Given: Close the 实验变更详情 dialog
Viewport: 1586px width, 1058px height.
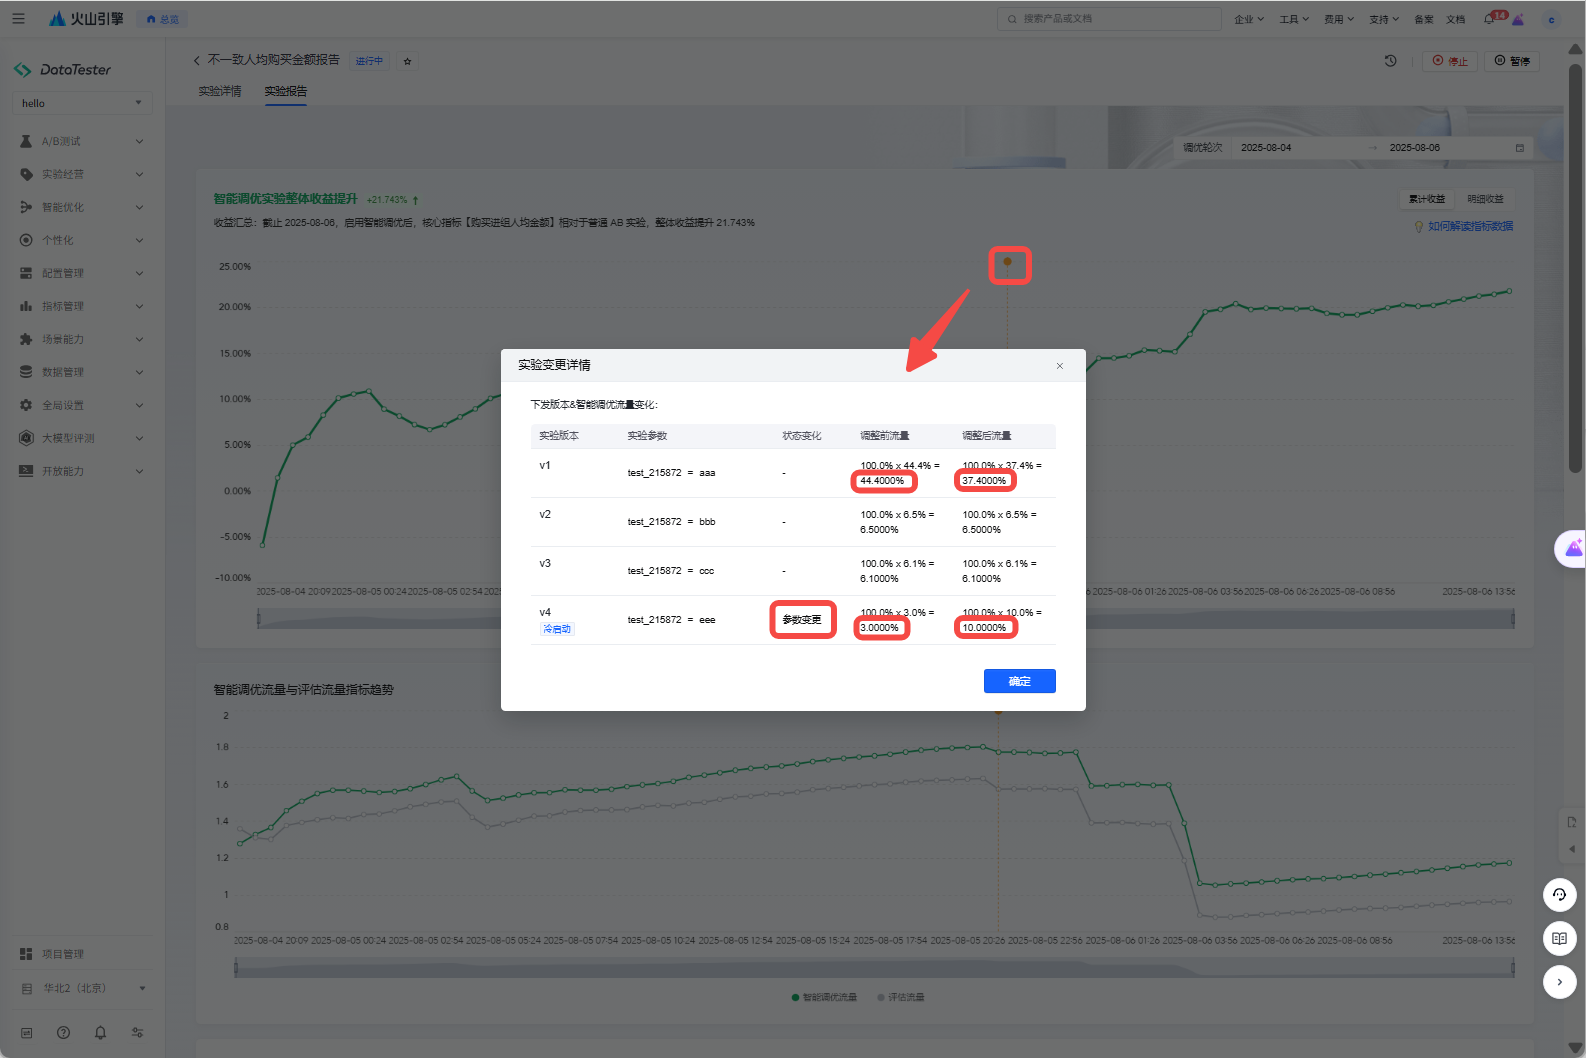Looking at the screenshot, I should (x=1059, y=366).
